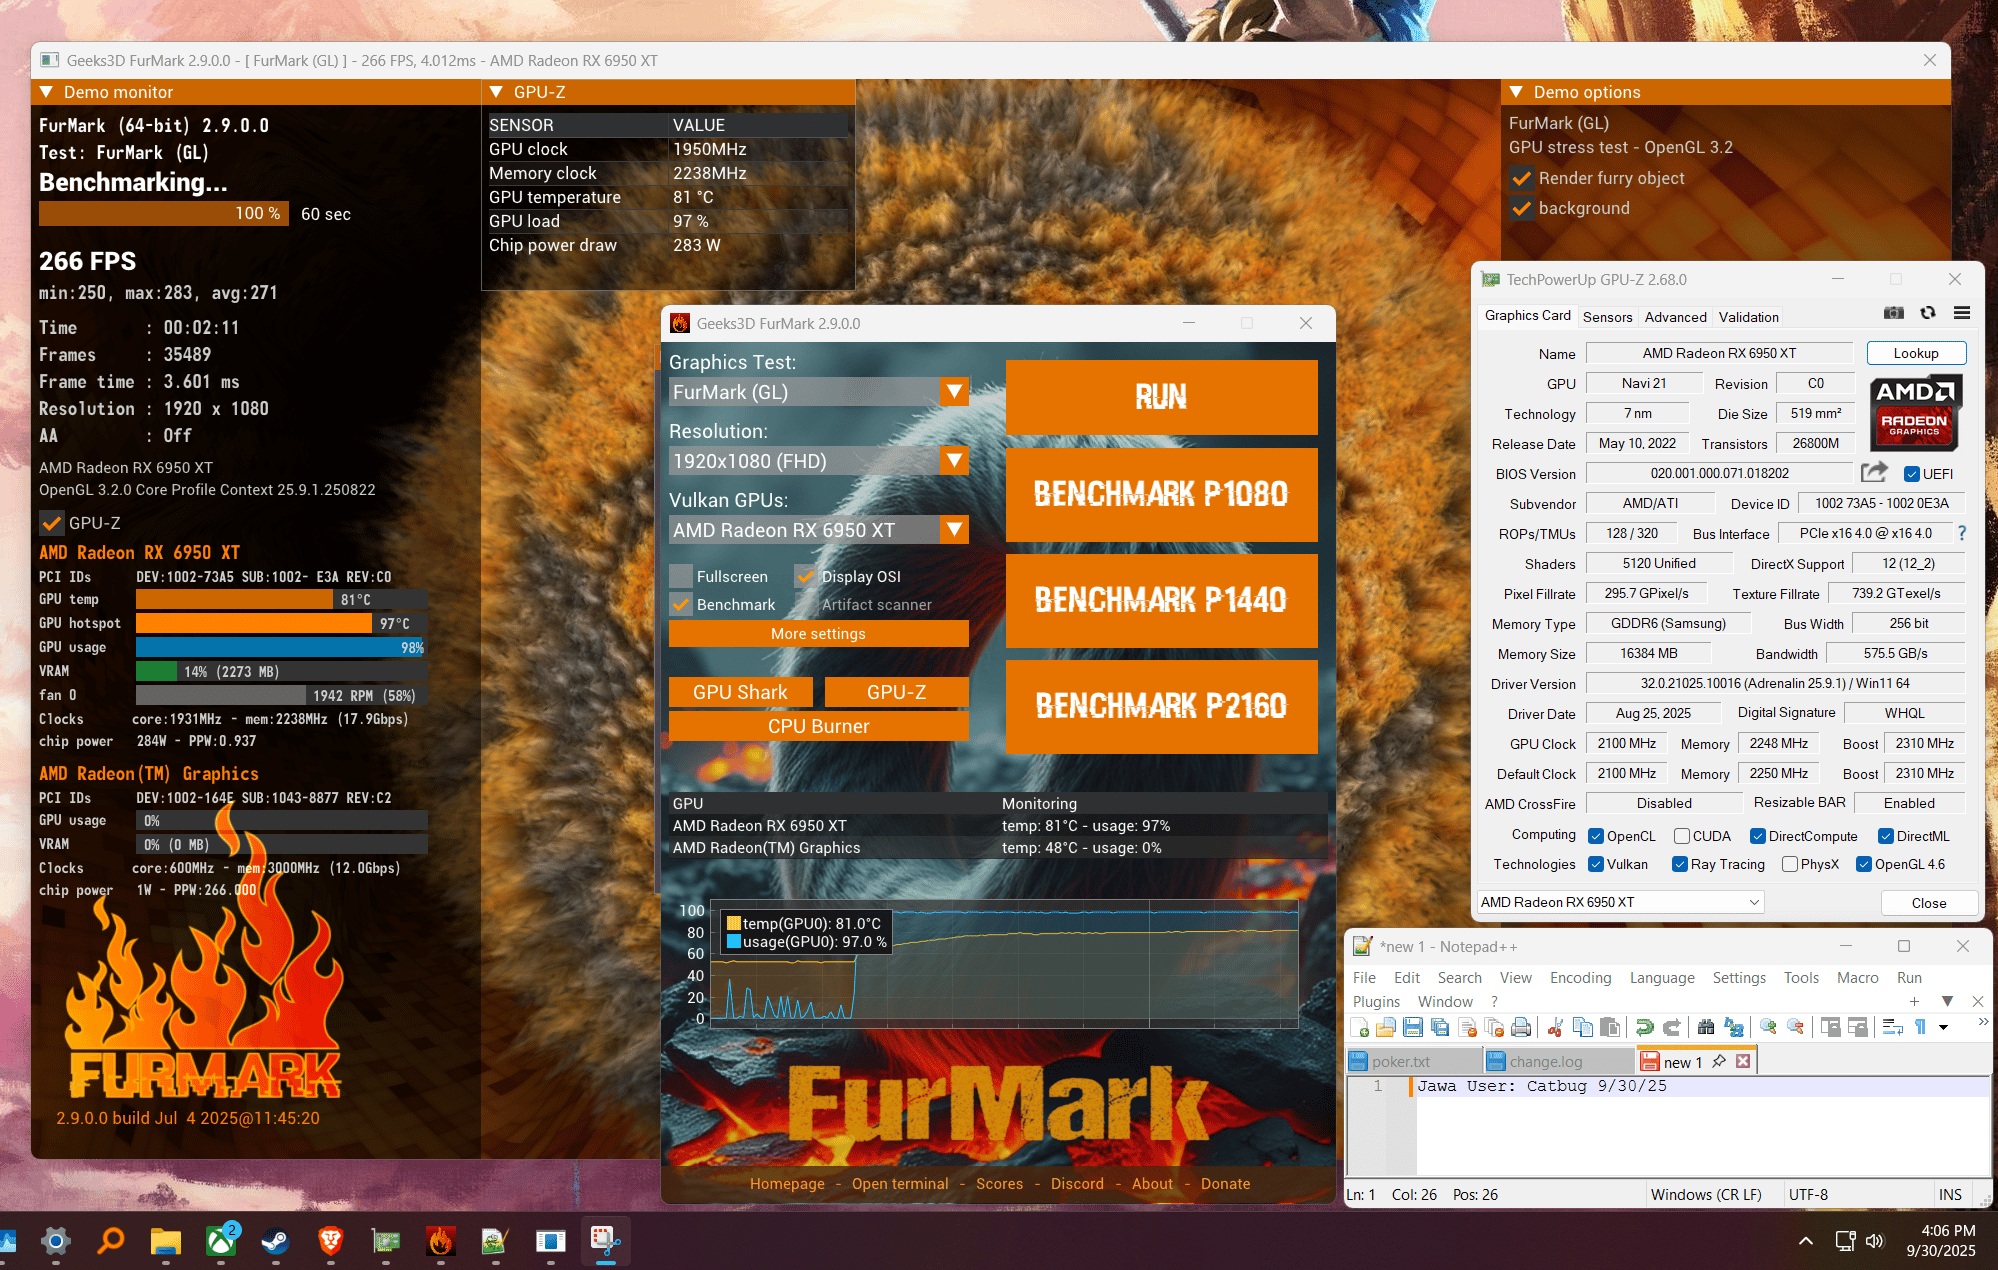Click the Save icon in Notepad++ toolbar
The height and width of the screenshot is (1270, 1998).
point(1413,1027)
